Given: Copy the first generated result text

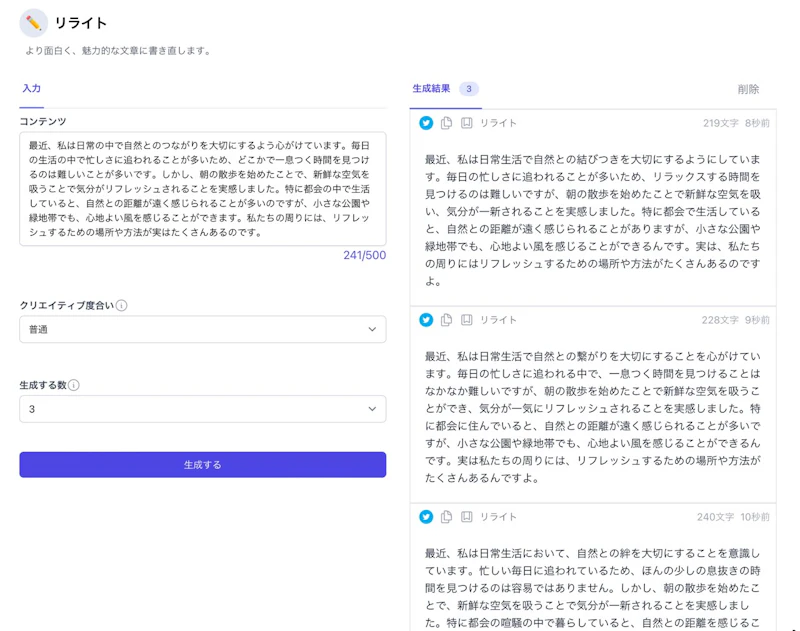Looking at the screenshot, I should pos(446,123).
